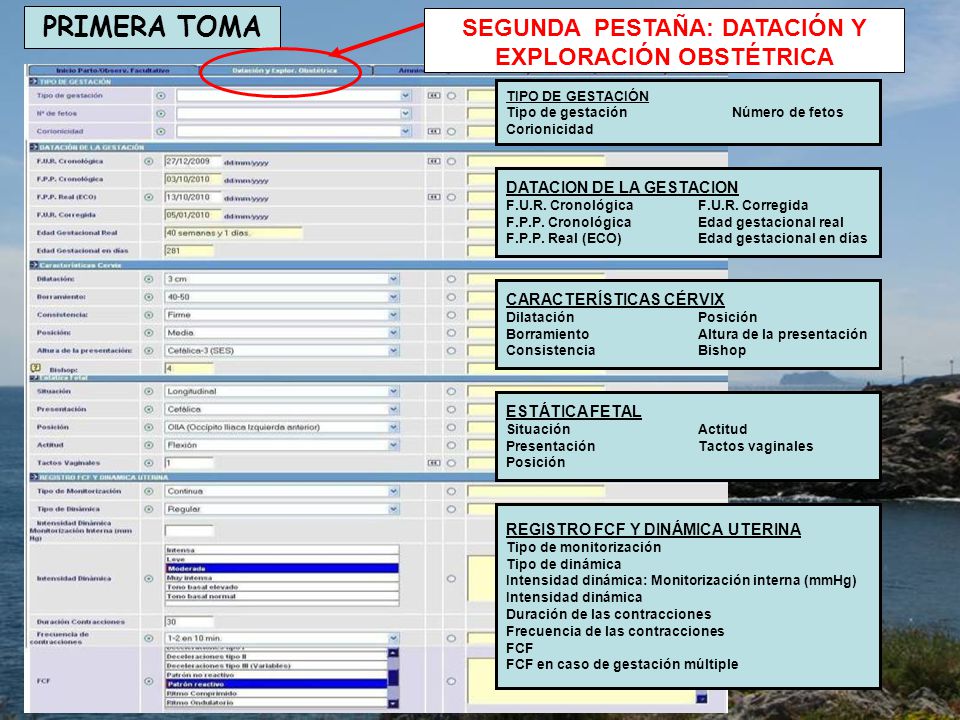Open the Tipo de gestación dropdown
960x720 pixels.
coord(405,96)
